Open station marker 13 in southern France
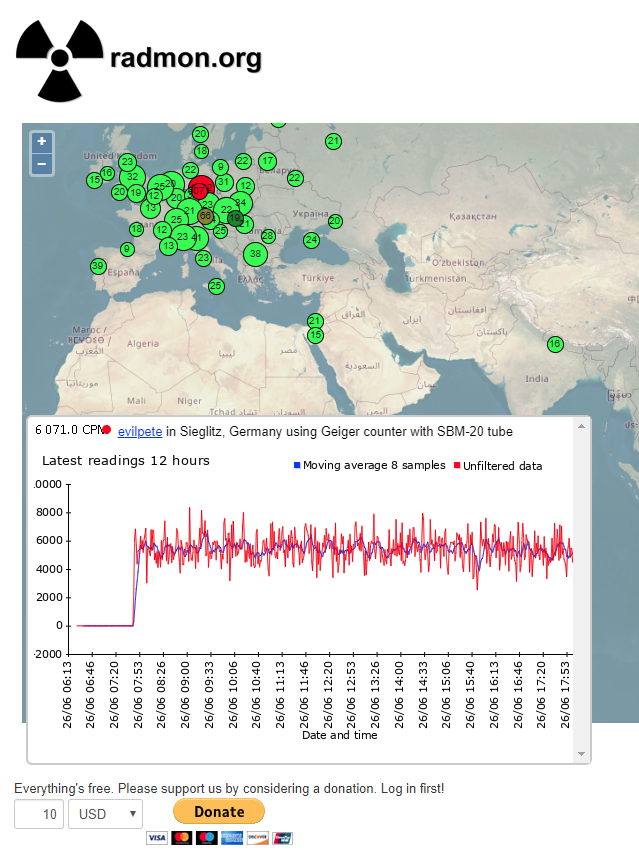This screenshot has width=639, height=862. [x=169, y=246]
